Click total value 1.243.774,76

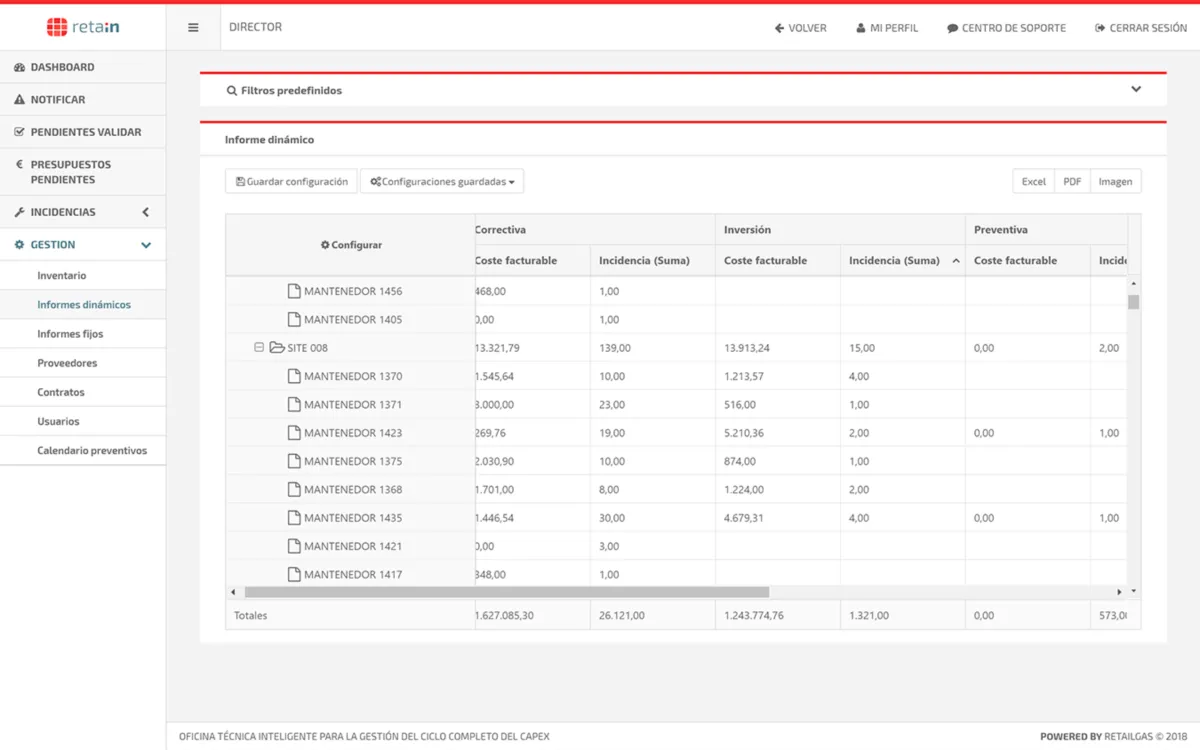point(754,615)
